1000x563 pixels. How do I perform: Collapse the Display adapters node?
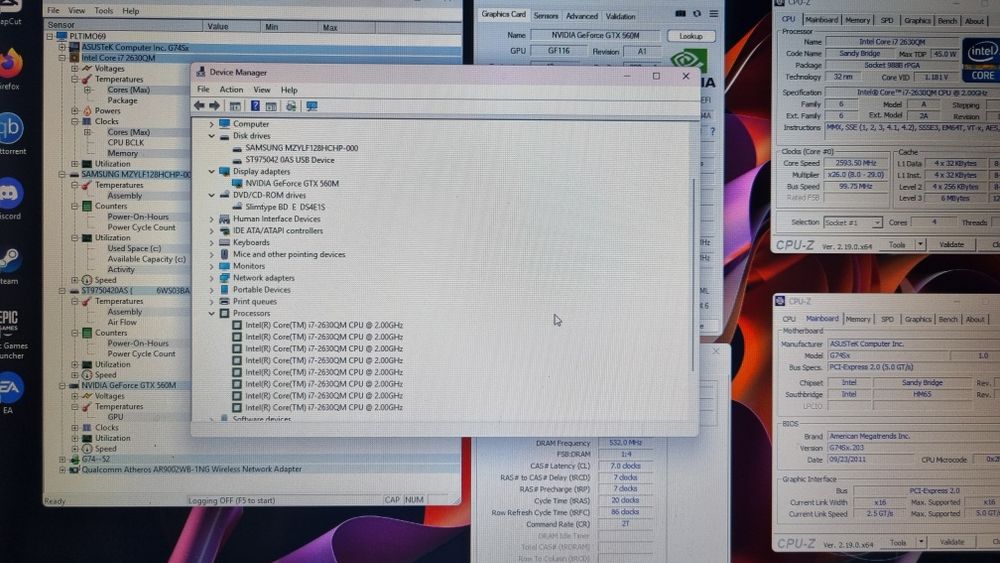click(212, 172)
